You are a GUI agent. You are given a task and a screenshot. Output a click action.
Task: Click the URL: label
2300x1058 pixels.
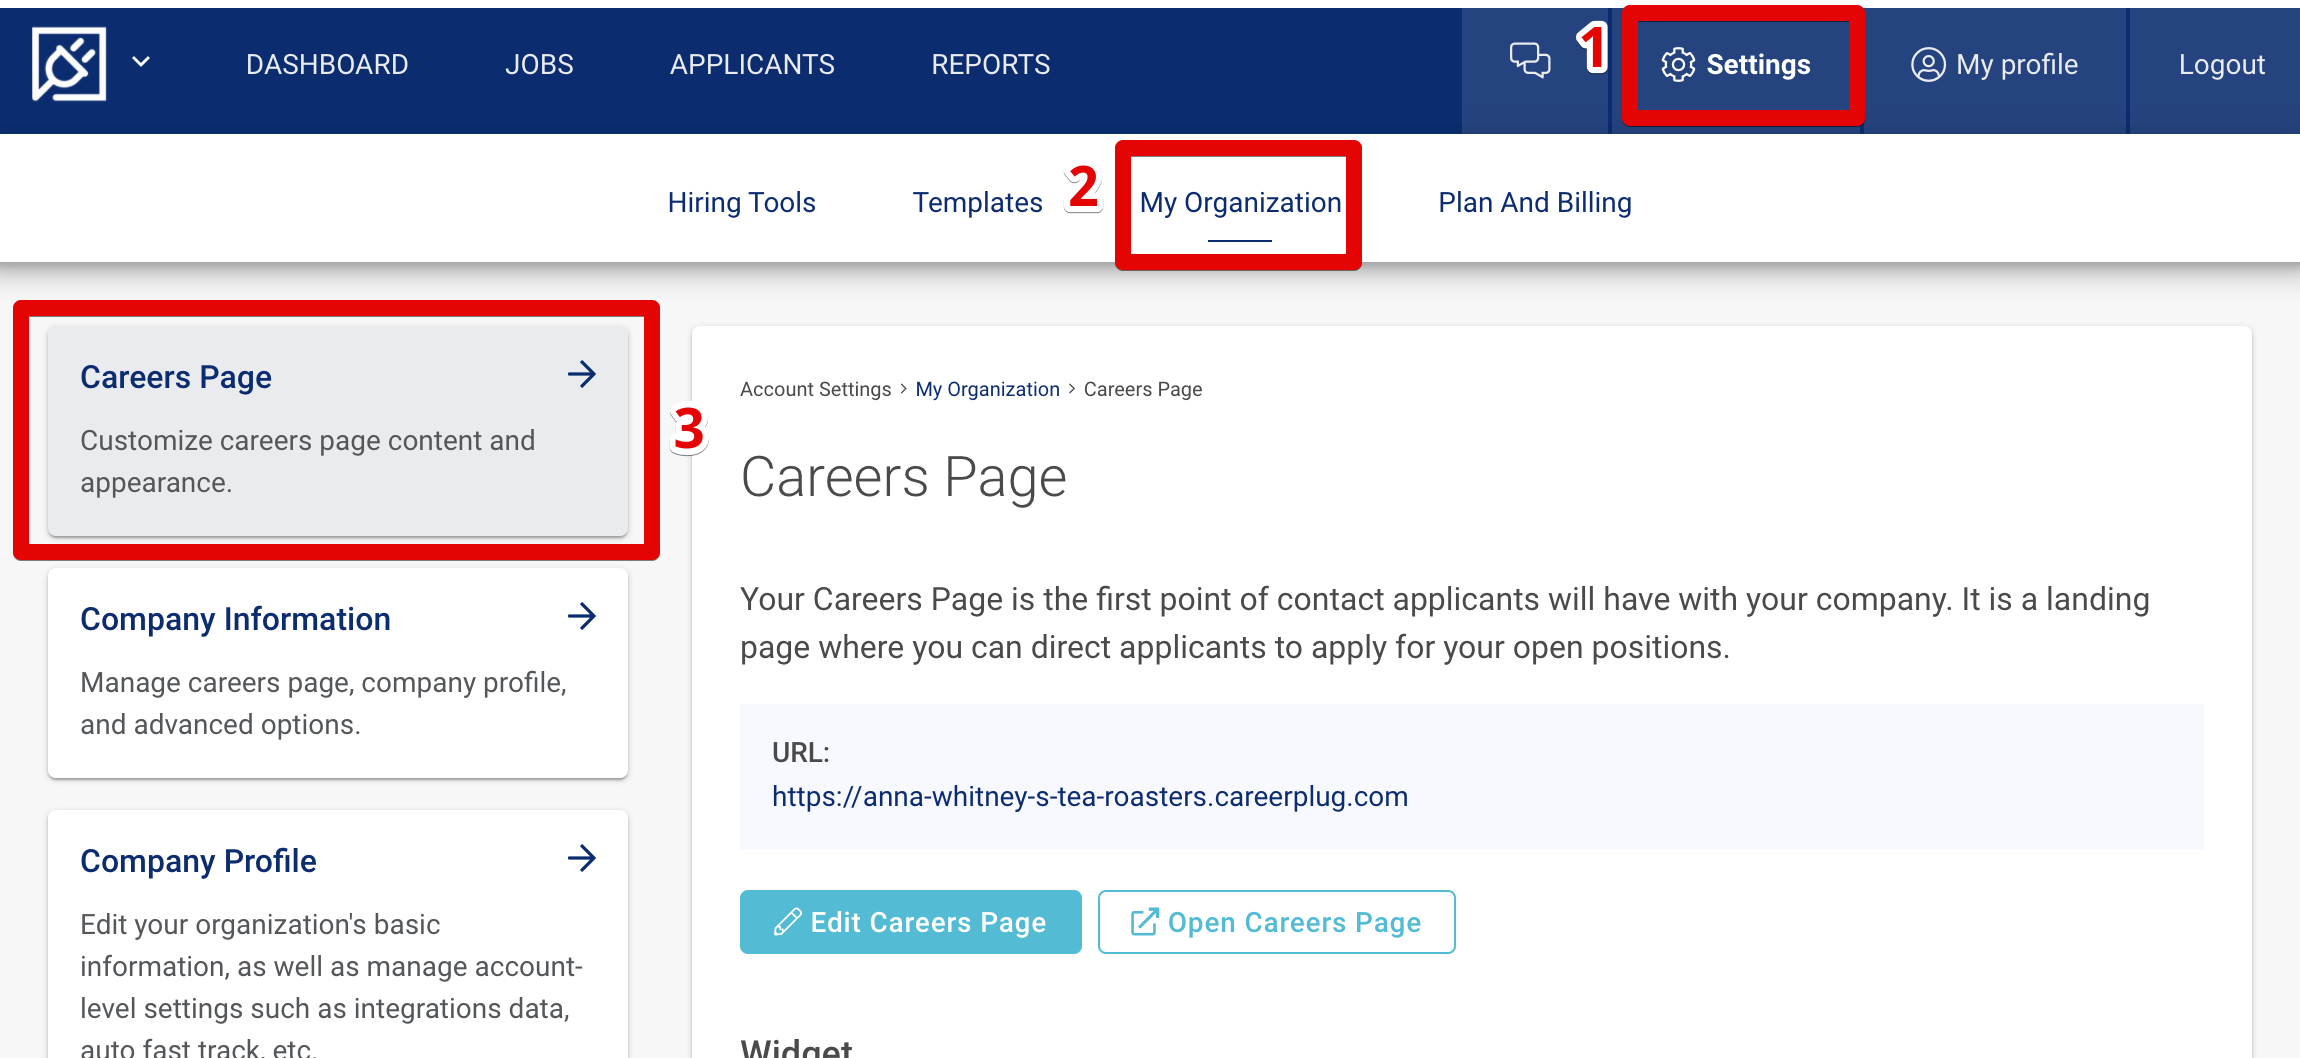pyautogui.click(x=800, y=752)
